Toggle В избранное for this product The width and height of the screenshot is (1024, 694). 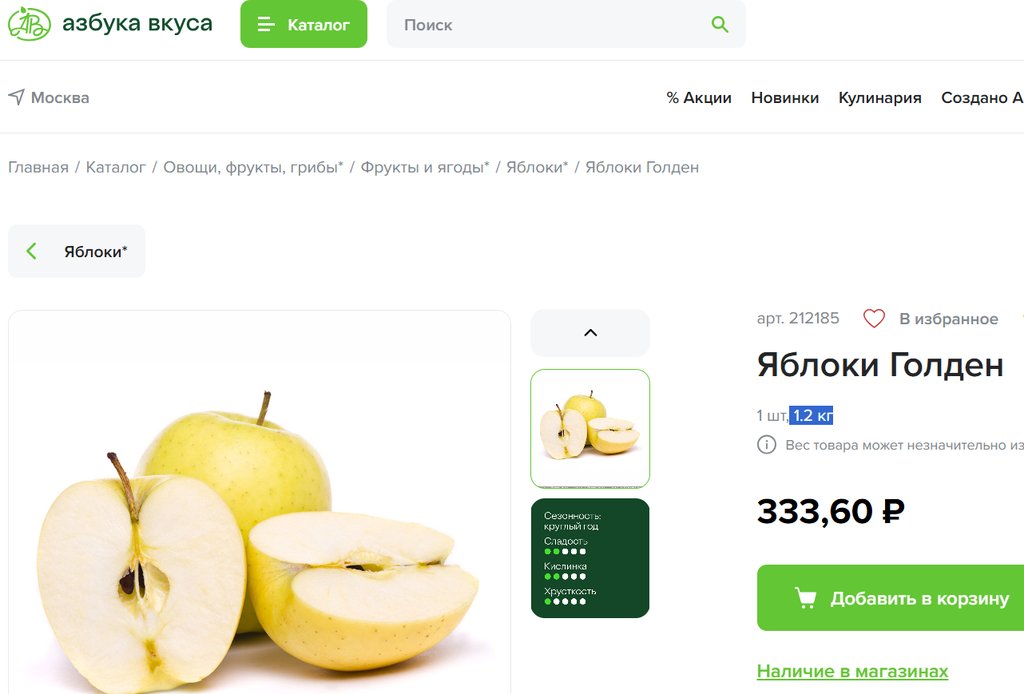(x=931, y=319)
